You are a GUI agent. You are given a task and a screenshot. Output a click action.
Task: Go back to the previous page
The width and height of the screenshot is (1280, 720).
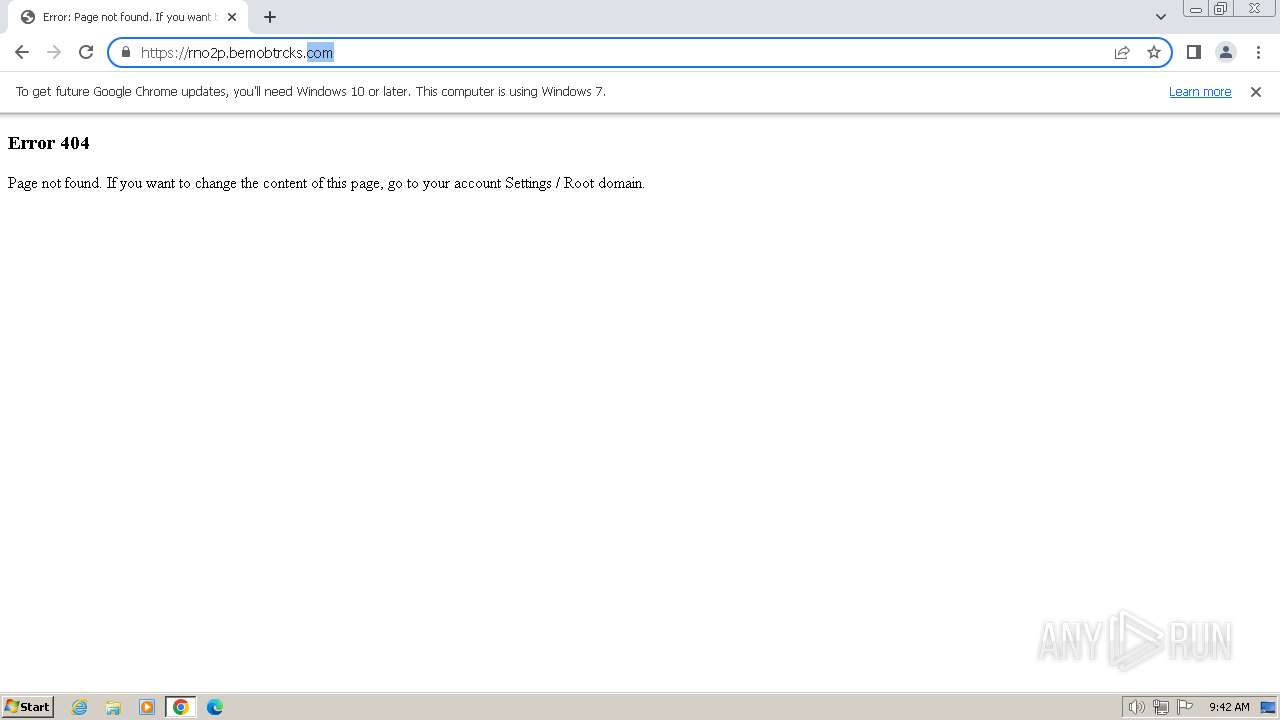22,52
